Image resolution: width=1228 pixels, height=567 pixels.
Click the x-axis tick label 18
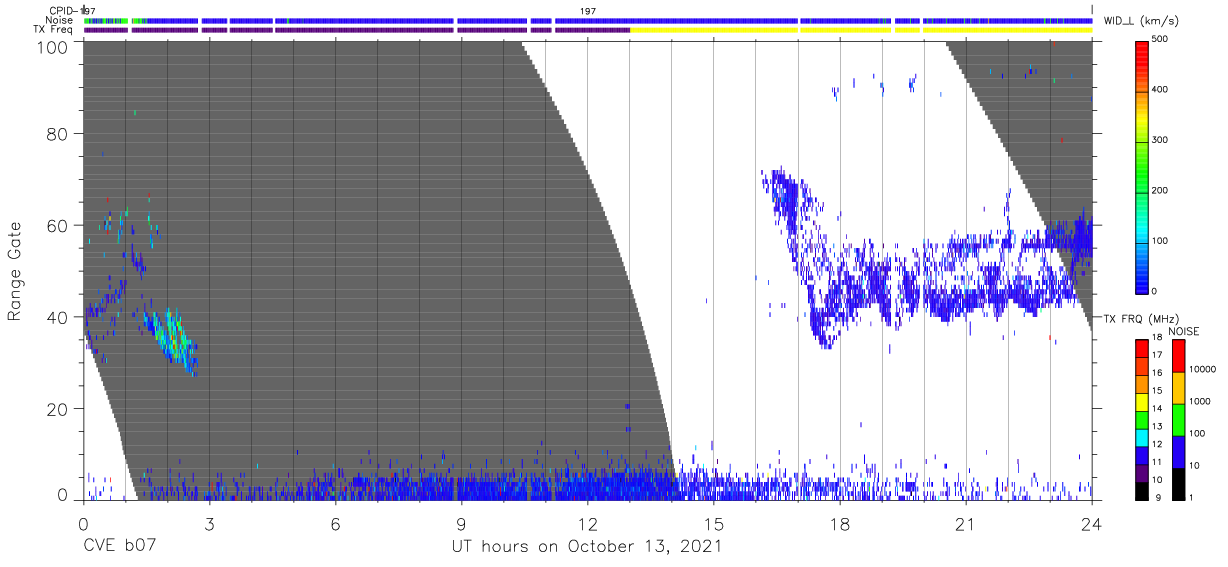tap(840, 524)
